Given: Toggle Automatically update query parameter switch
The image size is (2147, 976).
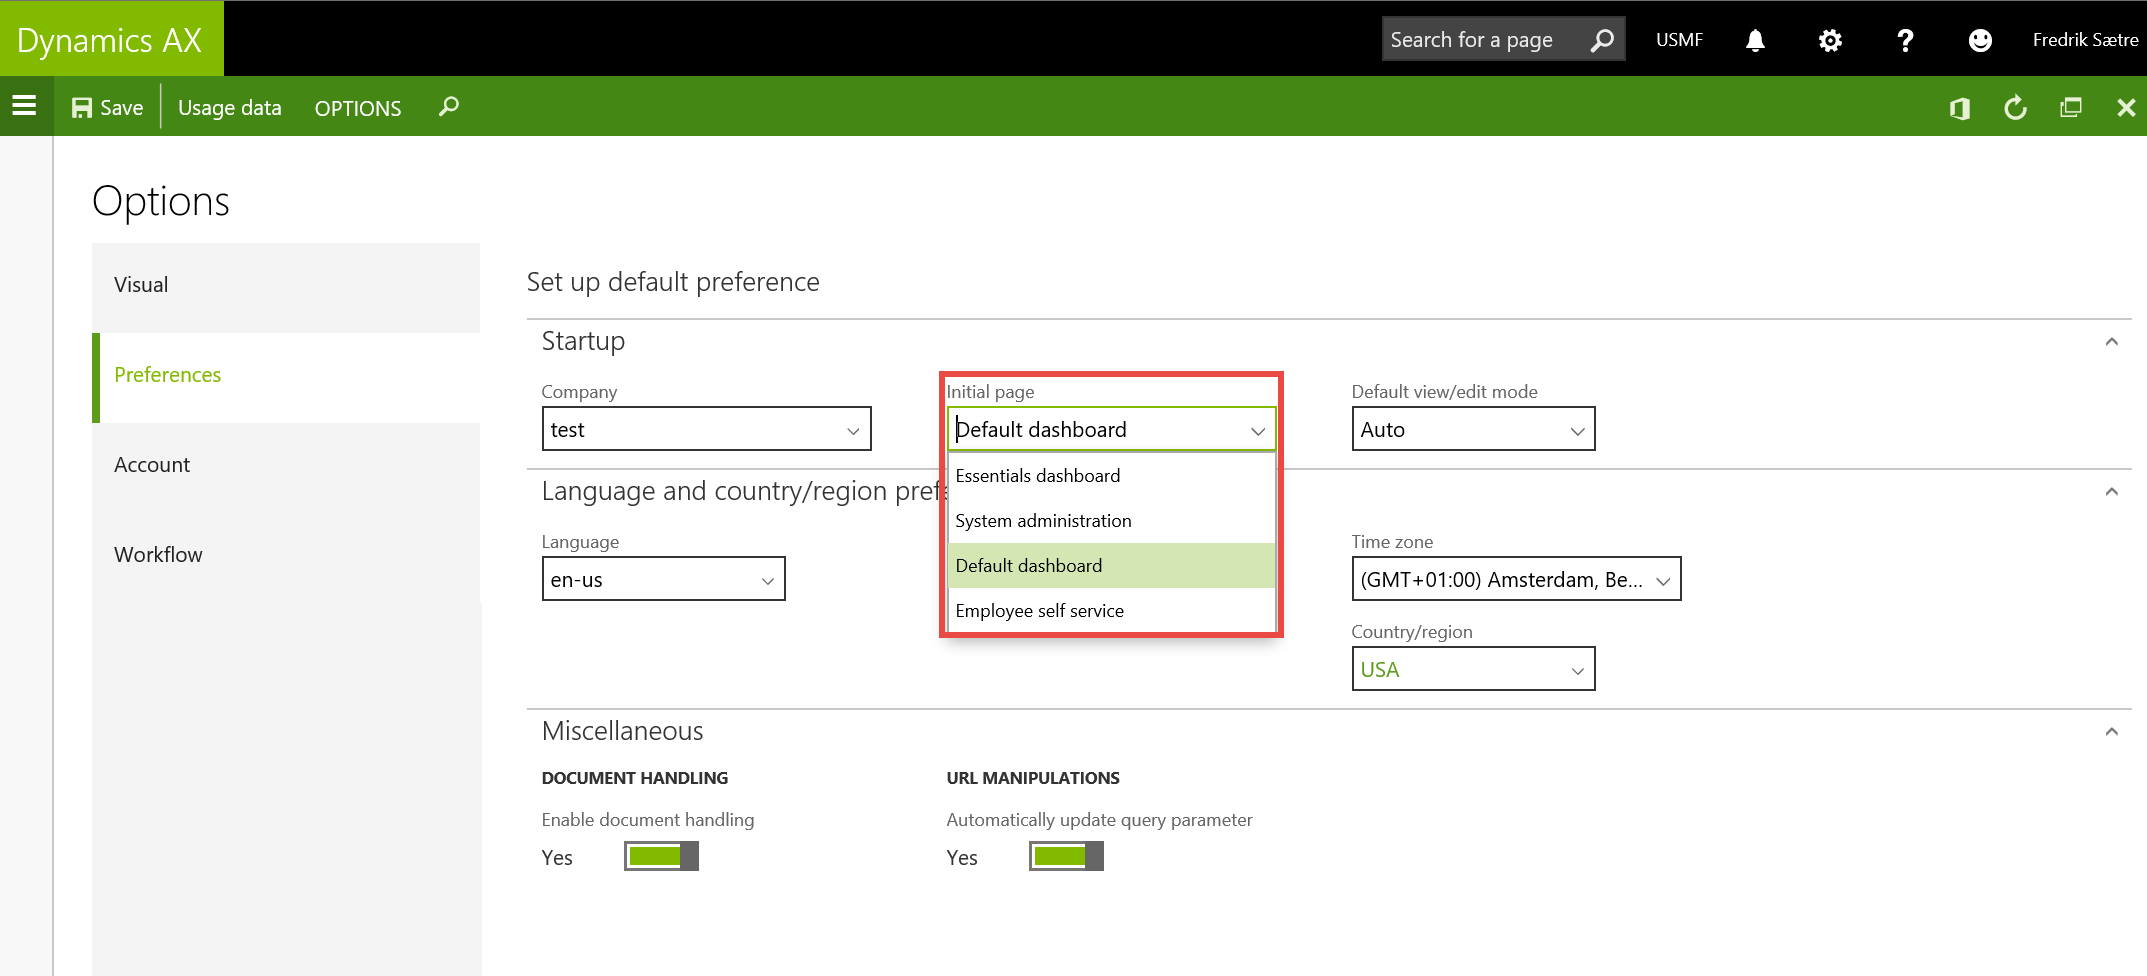Looking at the screenshot, I should coord(1066,856).
